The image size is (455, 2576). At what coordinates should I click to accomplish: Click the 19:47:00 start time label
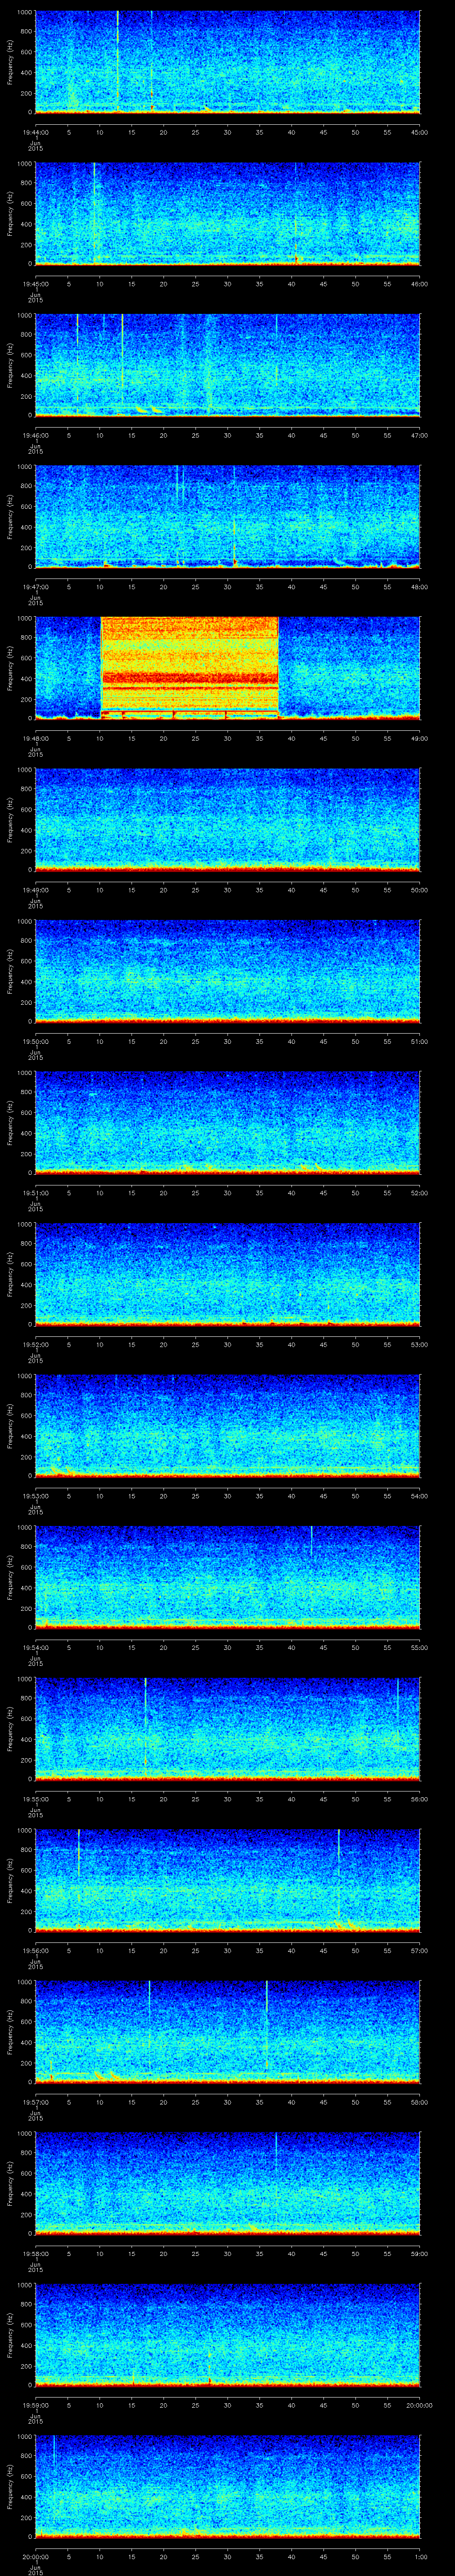(x=36, y=587)
